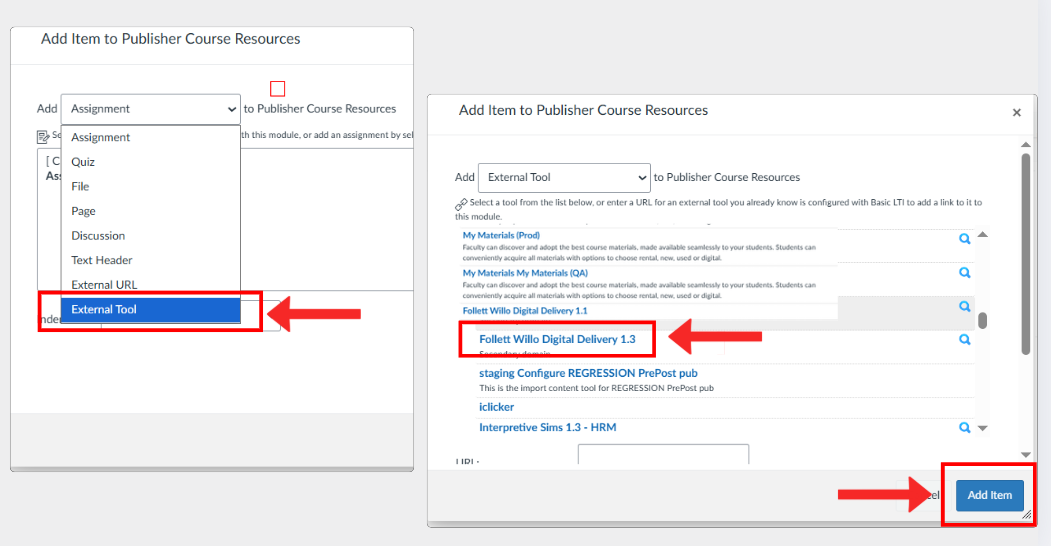Click the tool list scroll up arrow
This screenshot has width=1051, height=546.
pos(983,234)
